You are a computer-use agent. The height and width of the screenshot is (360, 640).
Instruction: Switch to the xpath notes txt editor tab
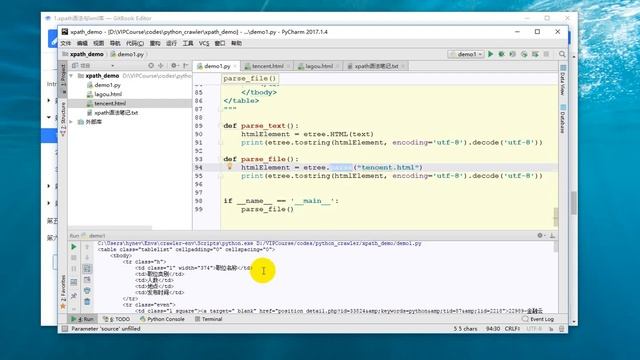(x=376, y=66)
